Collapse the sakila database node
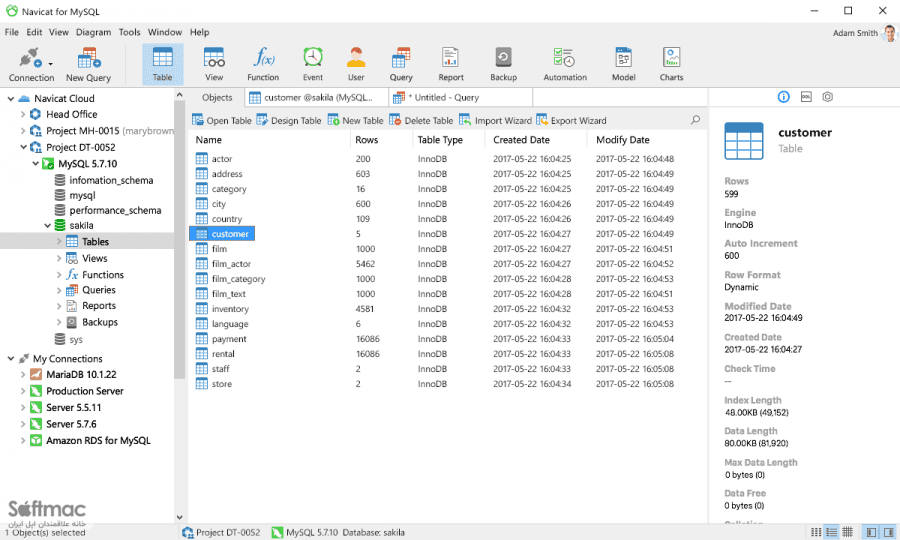The image size is (900, 540). point(48,226)
